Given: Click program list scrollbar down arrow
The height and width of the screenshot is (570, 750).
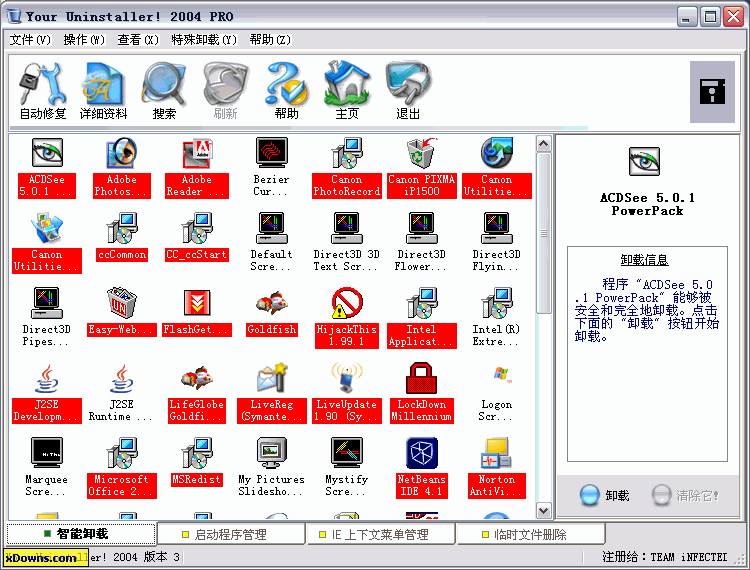Looking at the screenshot, I should click(543, 510).
